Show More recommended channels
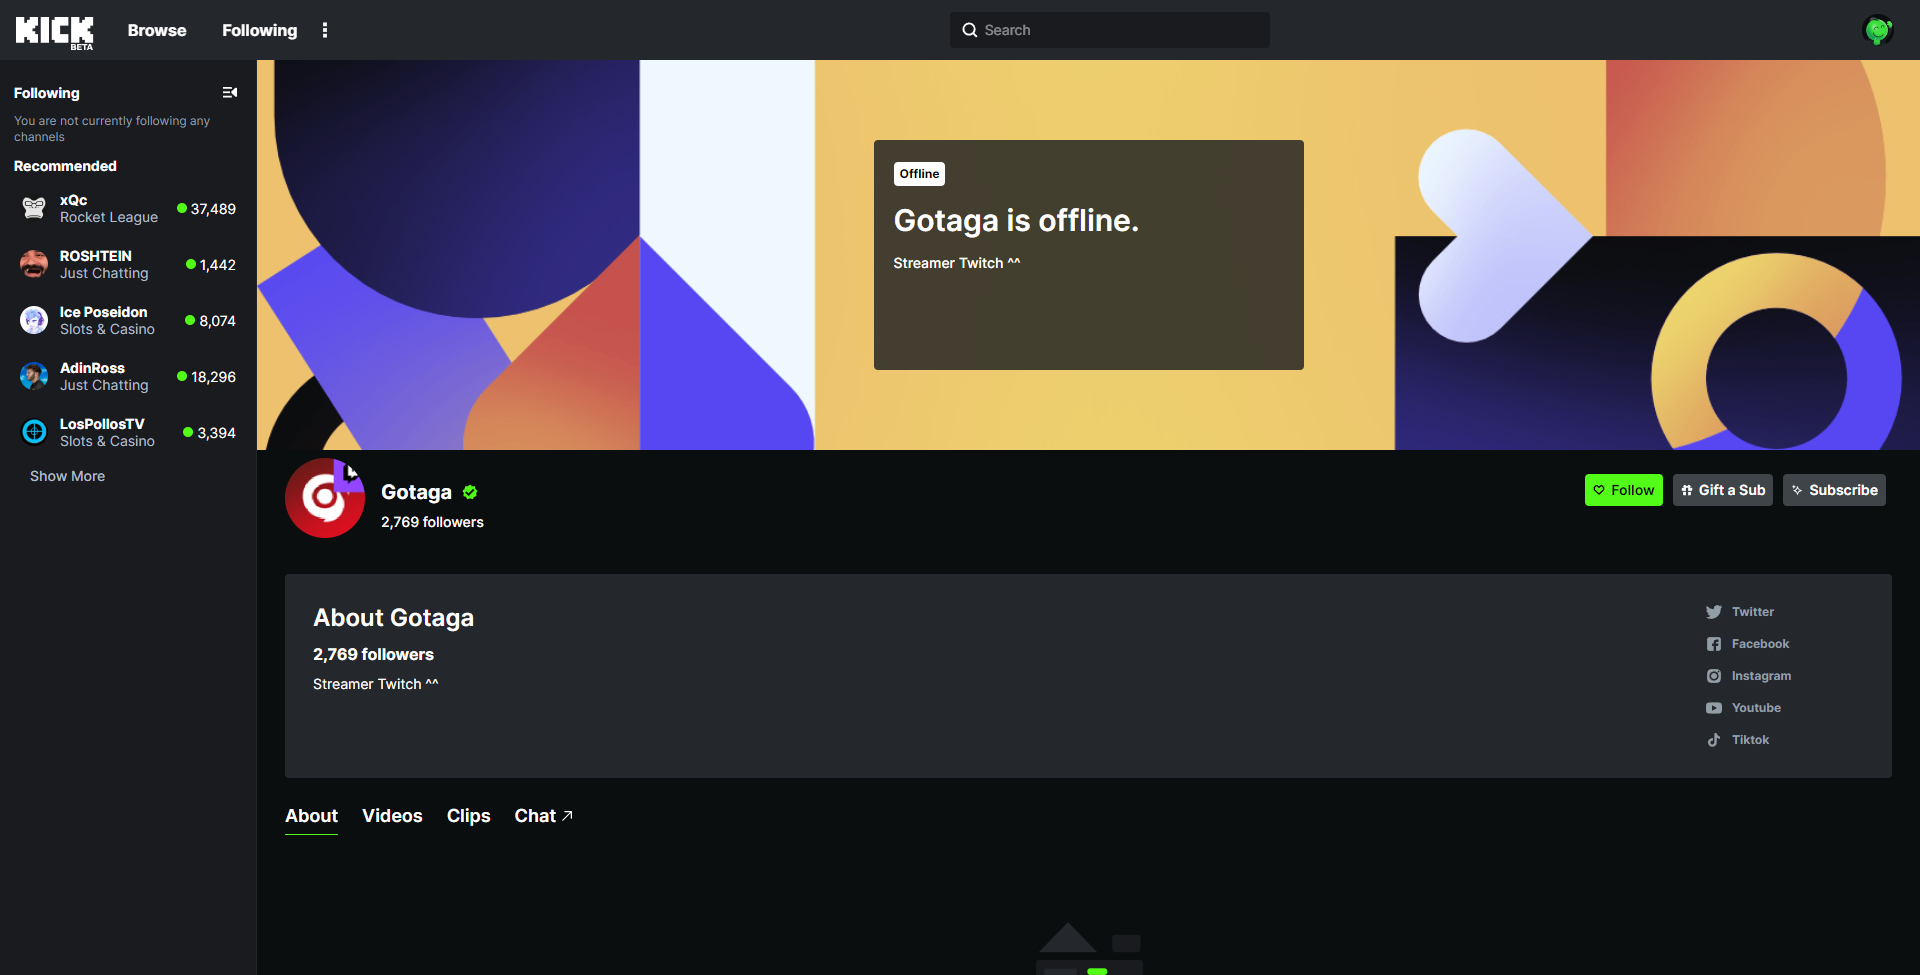This screenshot has width=1920, height=975. tap(67, 475)
